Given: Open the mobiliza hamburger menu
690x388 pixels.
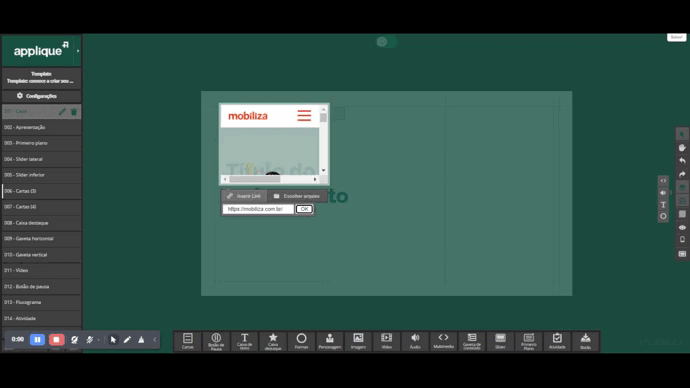Looking at the screenshot, I should (304, 116).
